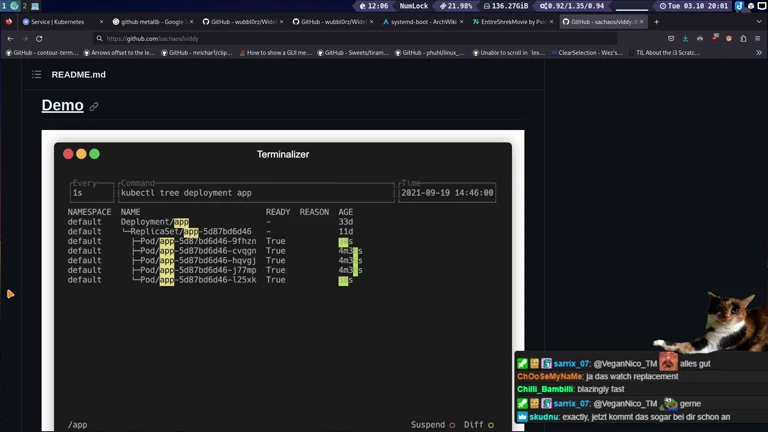Click the Pocket save icon in toolbar
Image resolution: width=768 pixels, height=432 pixels.
coord(671,38)
